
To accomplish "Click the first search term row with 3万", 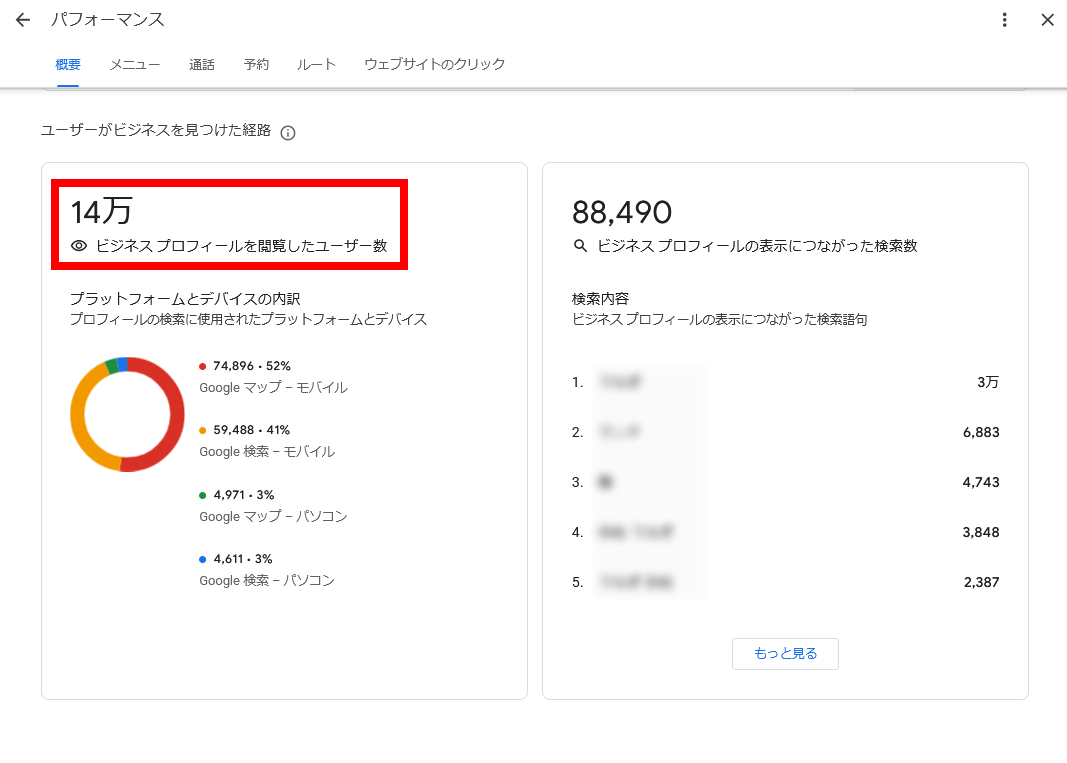I will click(785, 382).
